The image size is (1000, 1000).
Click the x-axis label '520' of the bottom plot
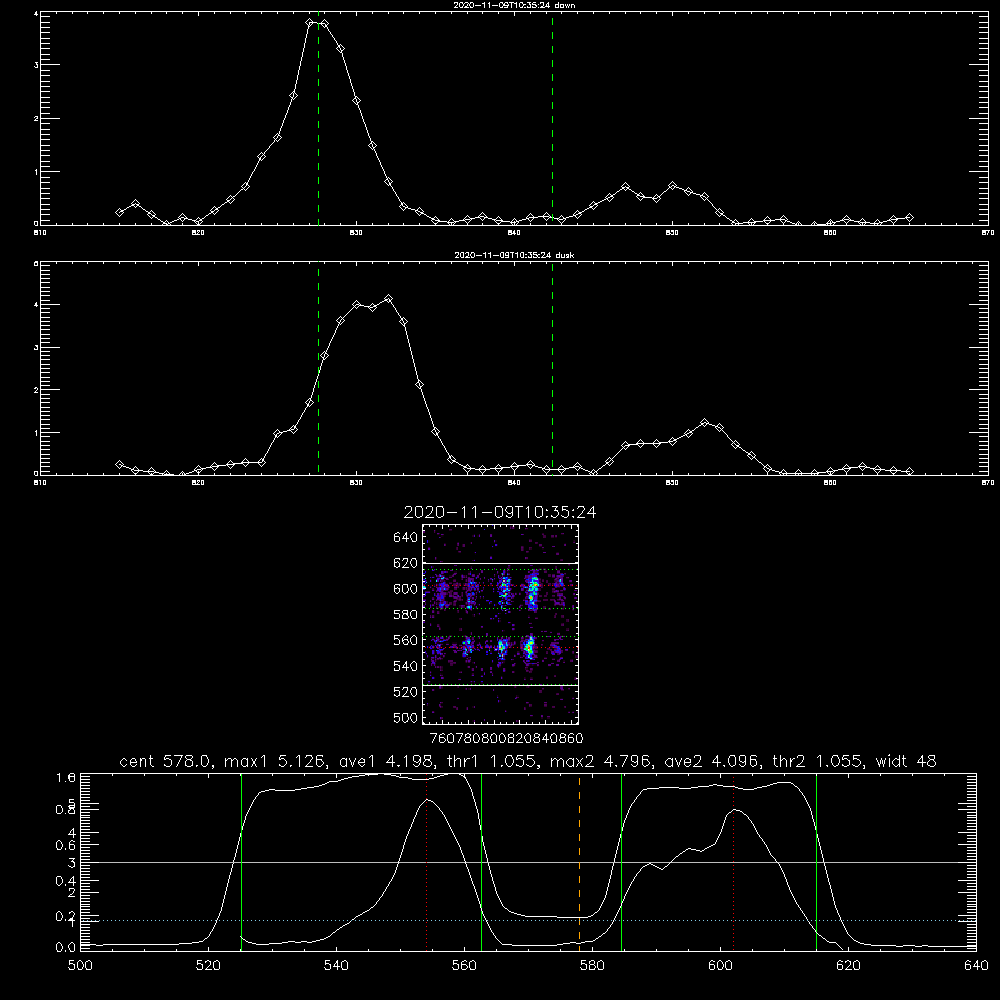pos(209,966)
